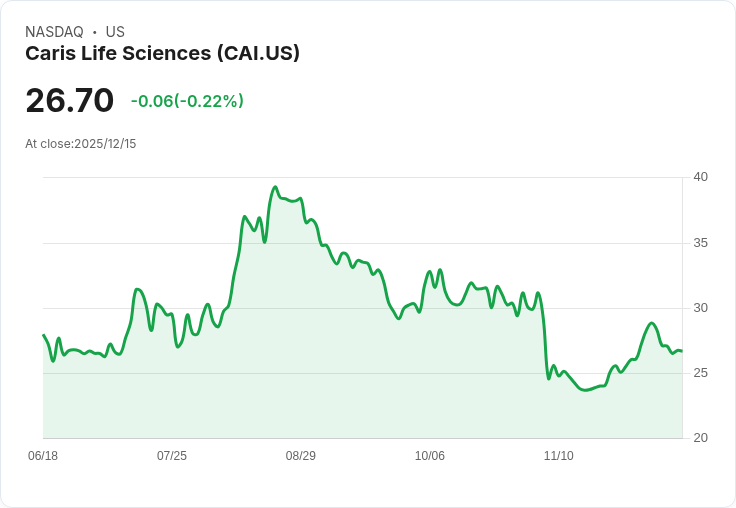Click the US market label
Screen dimensions: 736x508
115,32
